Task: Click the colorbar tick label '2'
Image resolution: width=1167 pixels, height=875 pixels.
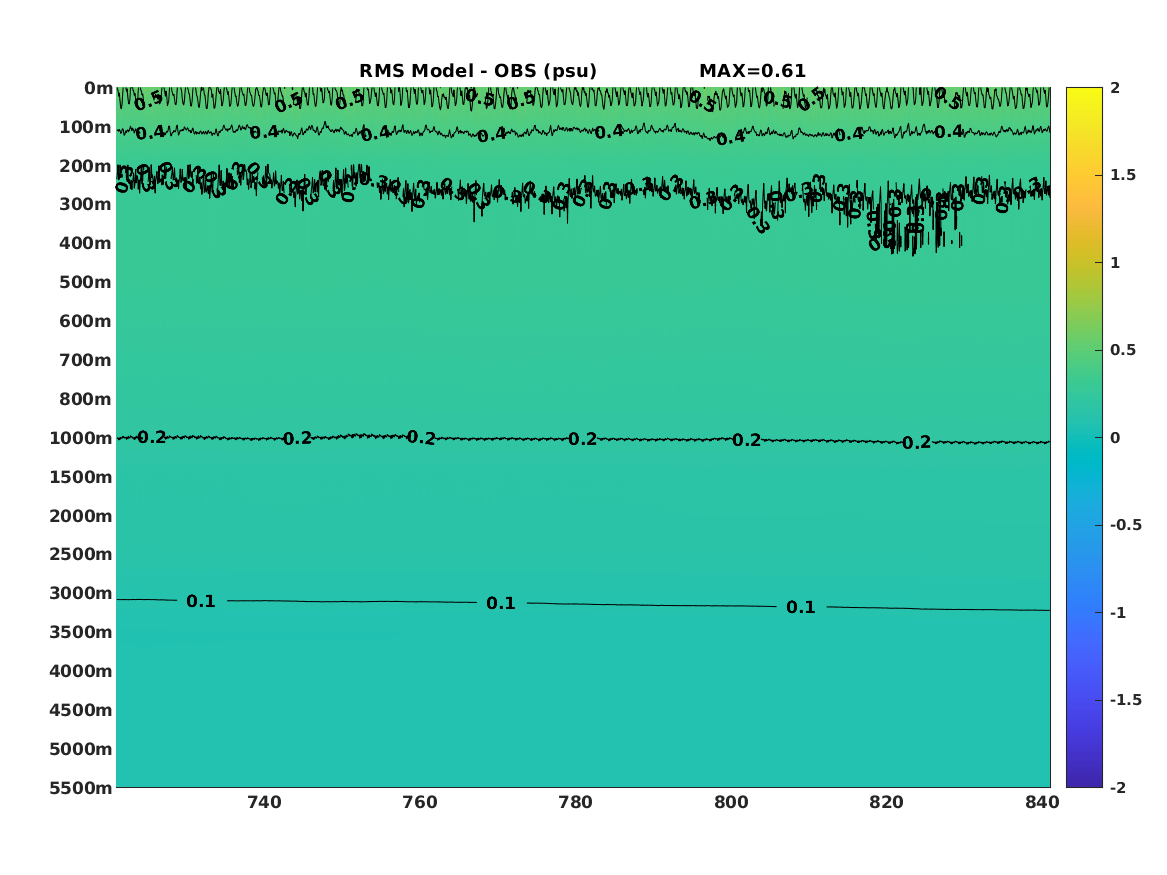Action: click(x=1115, y=88)
